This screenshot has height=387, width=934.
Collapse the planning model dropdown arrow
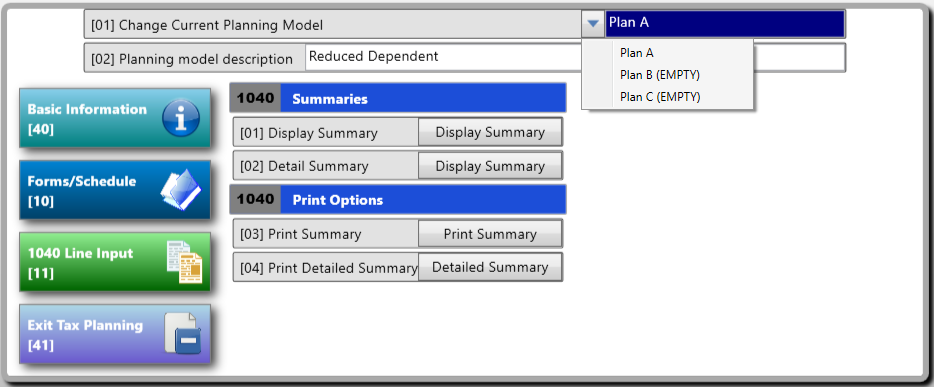tap(593, 24)
